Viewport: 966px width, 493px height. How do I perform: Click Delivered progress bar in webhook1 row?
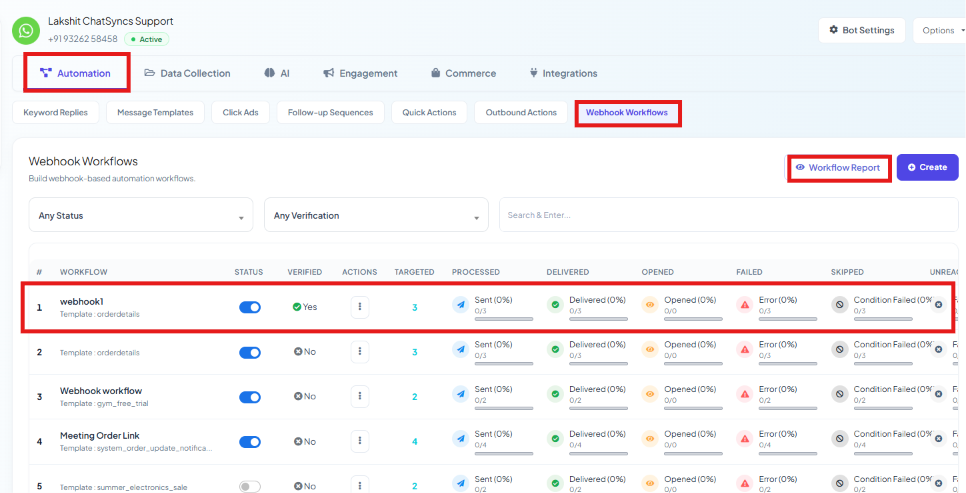tap(599, 319)
